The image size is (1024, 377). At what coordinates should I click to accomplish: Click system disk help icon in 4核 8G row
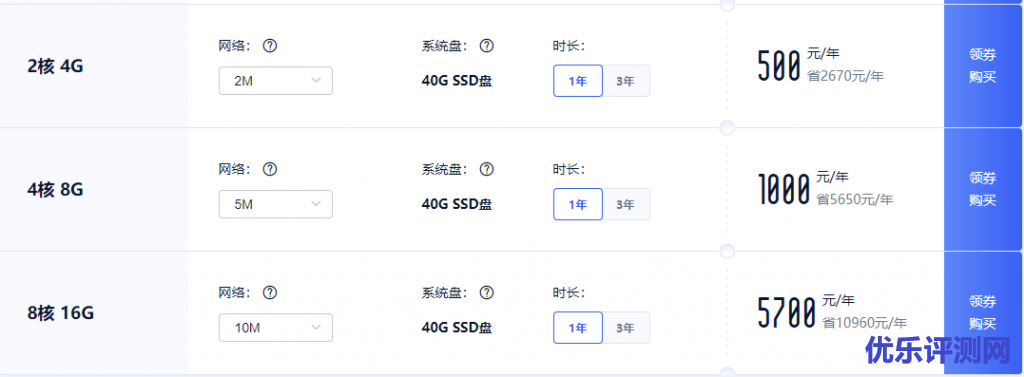tap(486, 169)
